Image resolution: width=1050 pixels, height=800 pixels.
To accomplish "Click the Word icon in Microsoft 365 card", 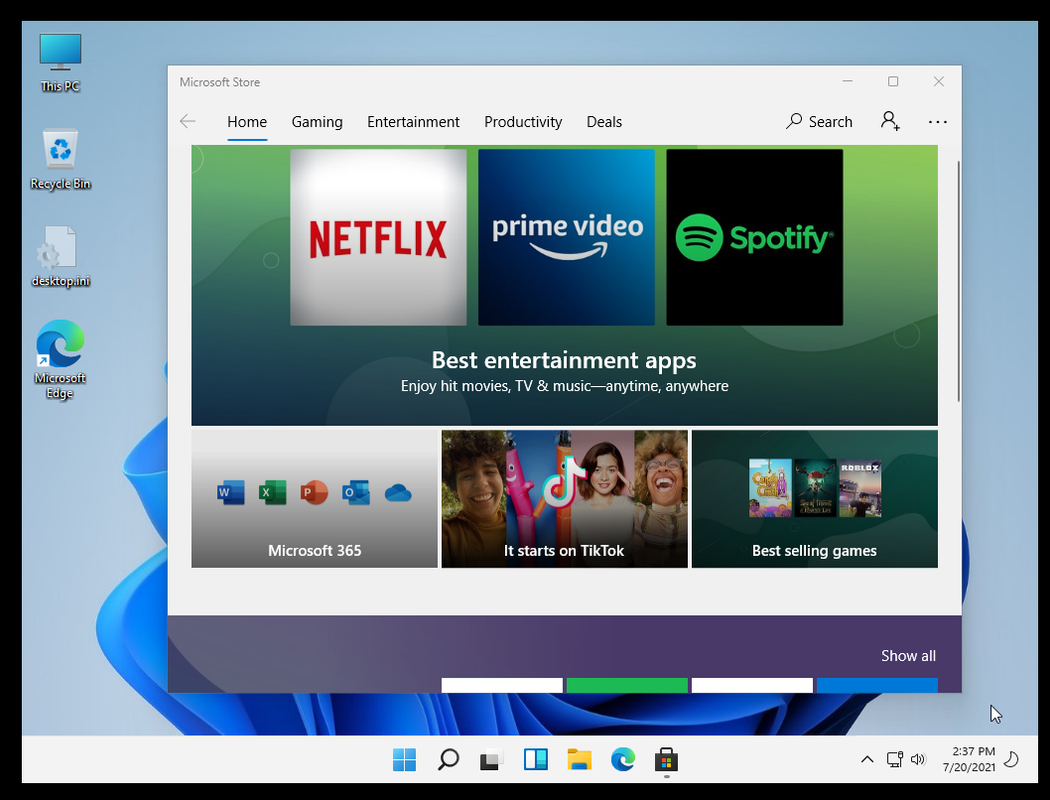I will point(231,493).
